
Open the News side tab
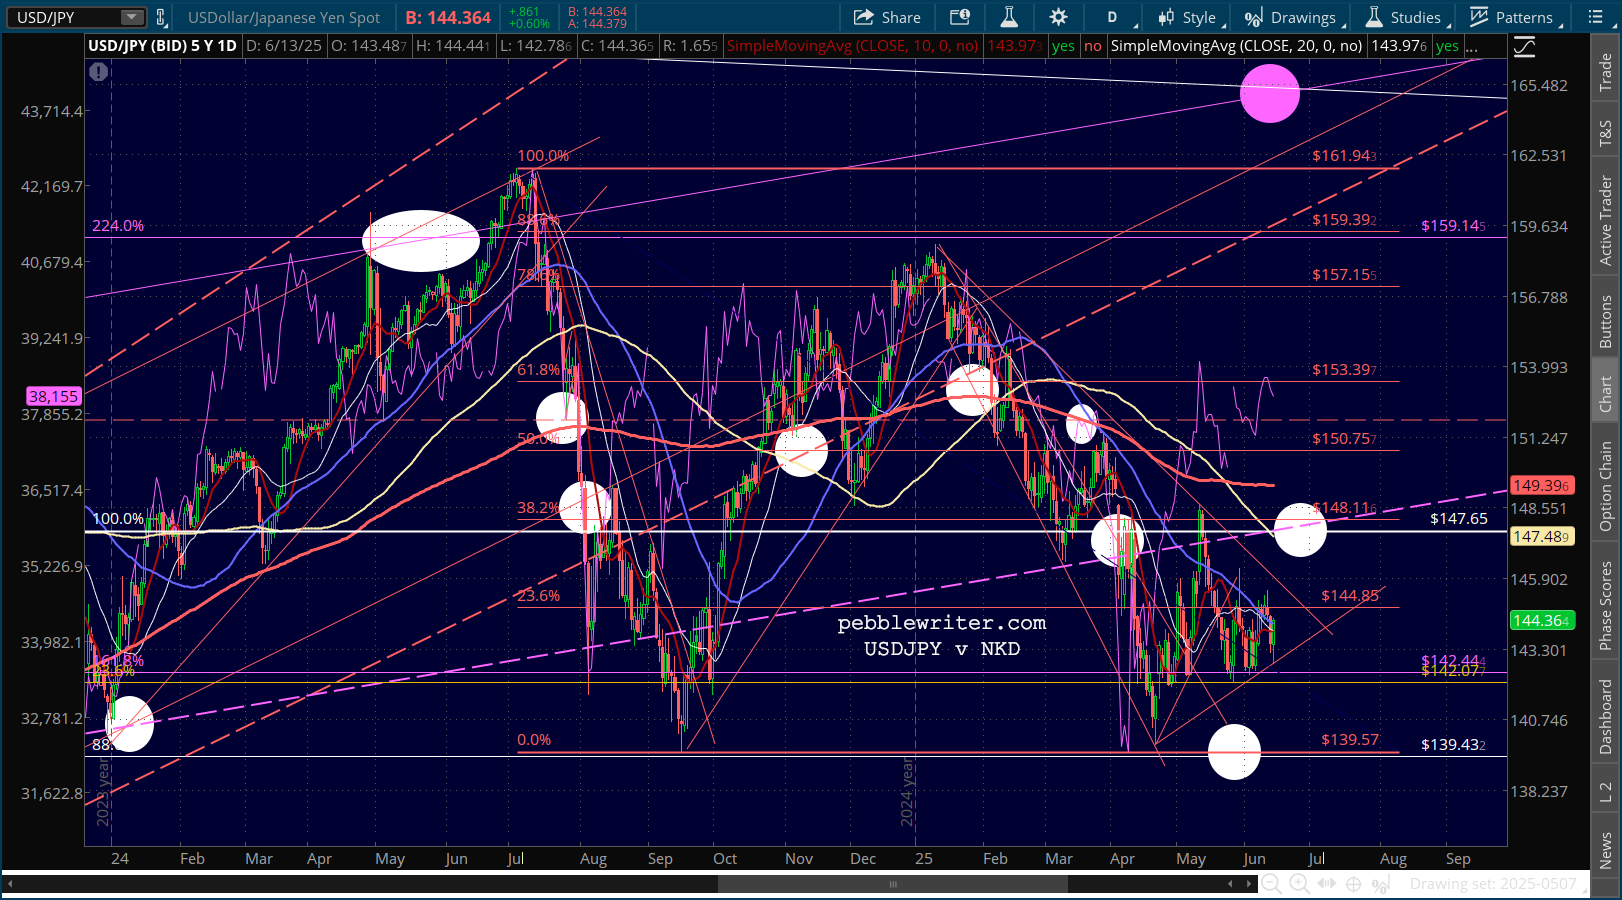[x=1606, y=849]
